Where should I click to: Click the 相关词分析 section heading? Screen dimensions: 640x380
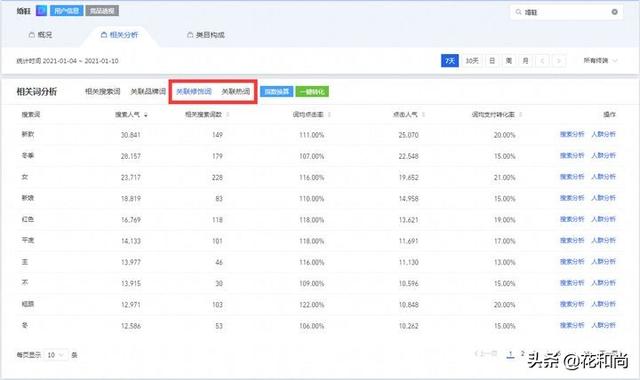pos(37,91)
